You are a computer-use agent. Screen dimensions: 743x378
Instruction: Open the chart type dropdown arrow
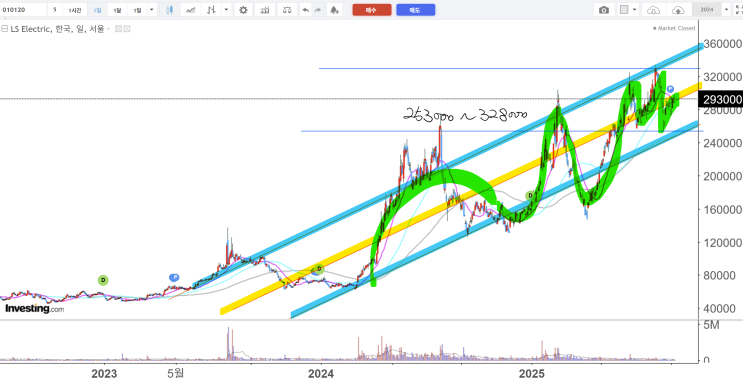click(227, 10)
